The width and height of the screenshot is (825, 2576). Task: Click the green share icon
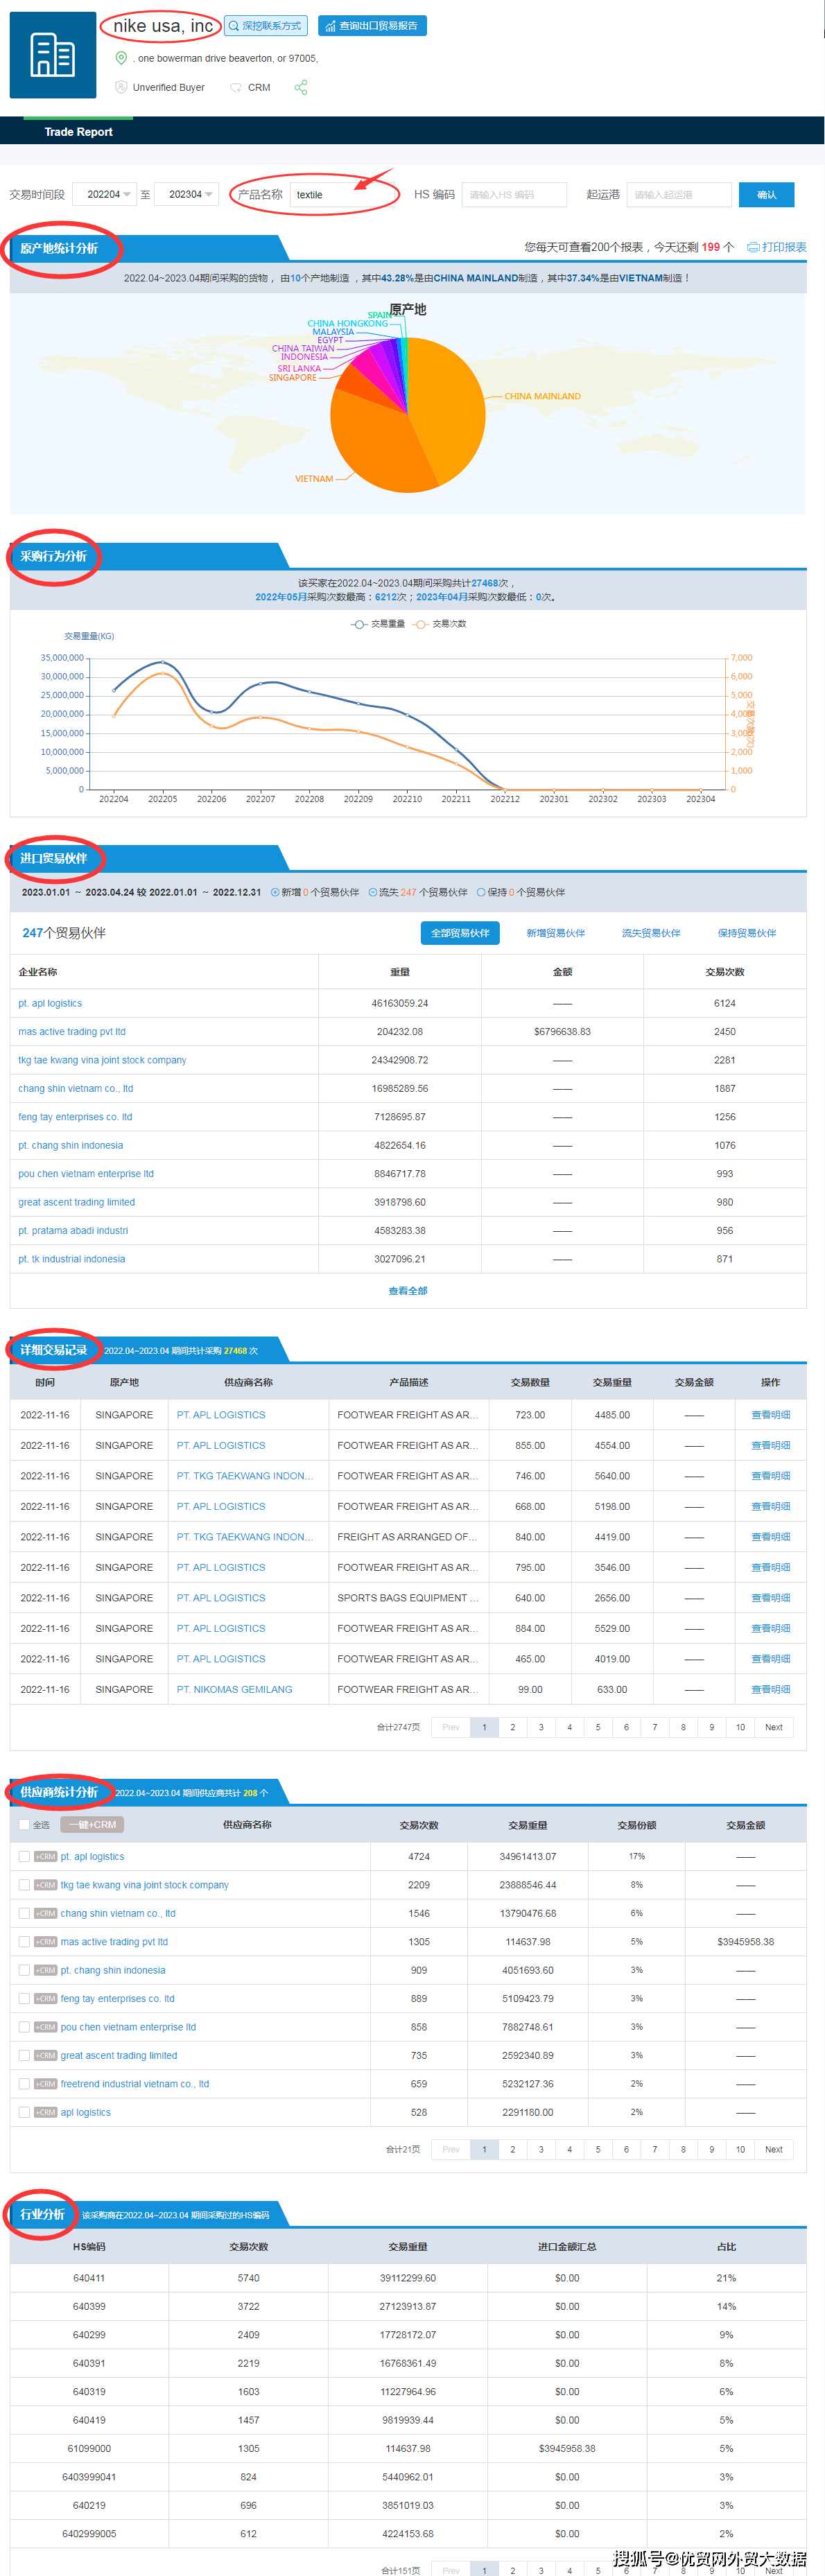tap(300, 87)
